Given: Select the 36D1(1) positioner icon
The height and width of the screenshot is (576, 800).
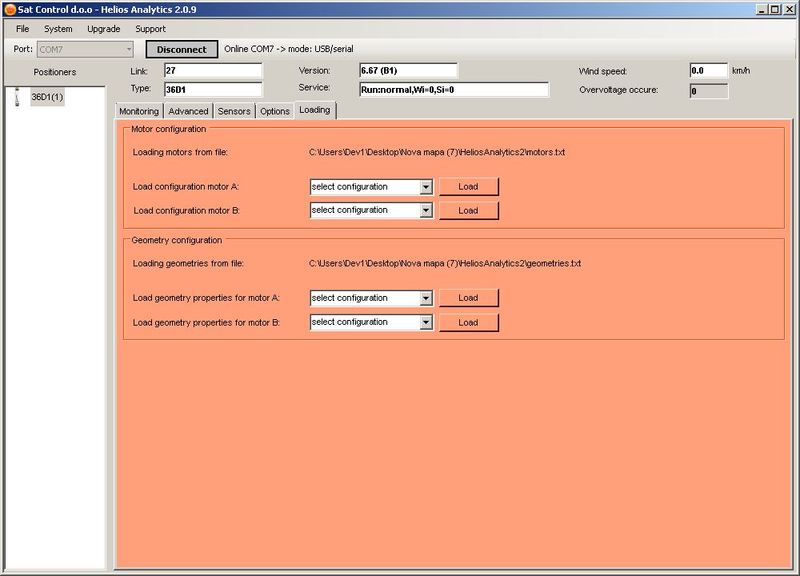Looking at the screenshot, I should coord(17,97).
